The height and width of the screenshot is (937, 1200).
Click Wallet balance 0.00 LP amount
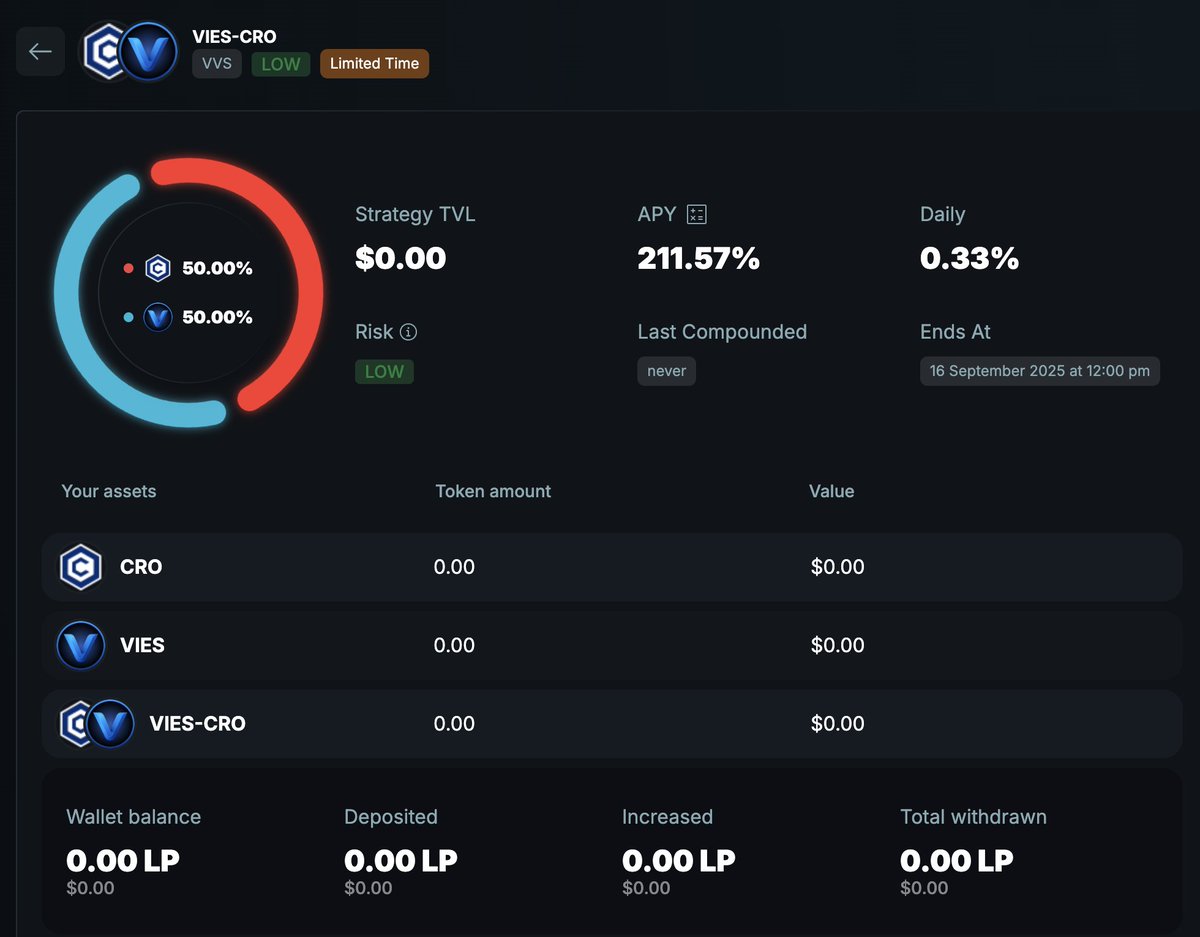point(123,860)
